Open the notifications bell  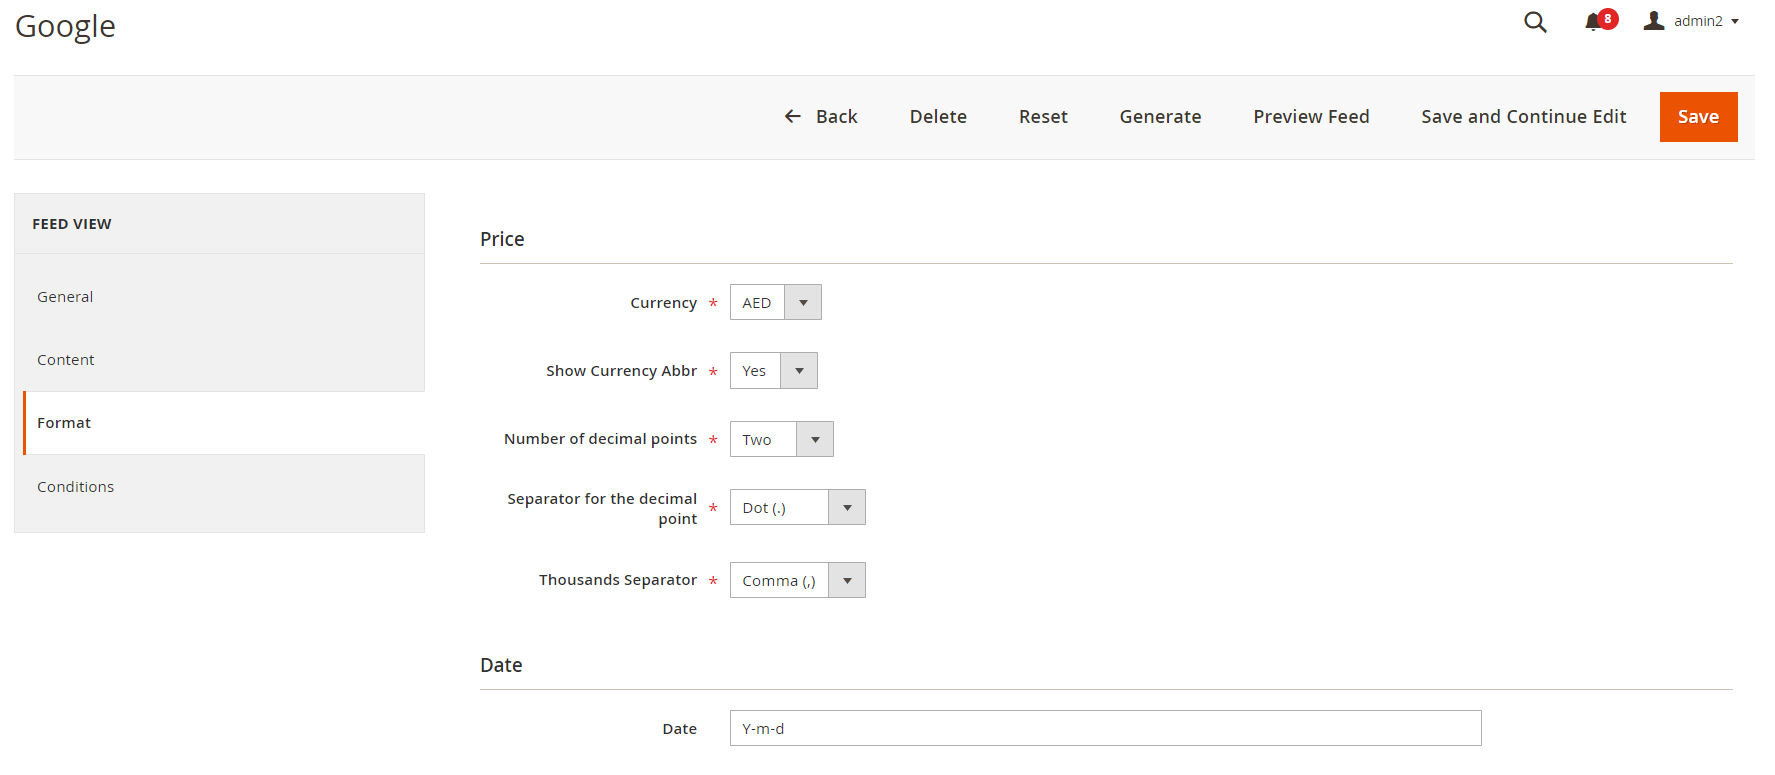[1599, 21]
